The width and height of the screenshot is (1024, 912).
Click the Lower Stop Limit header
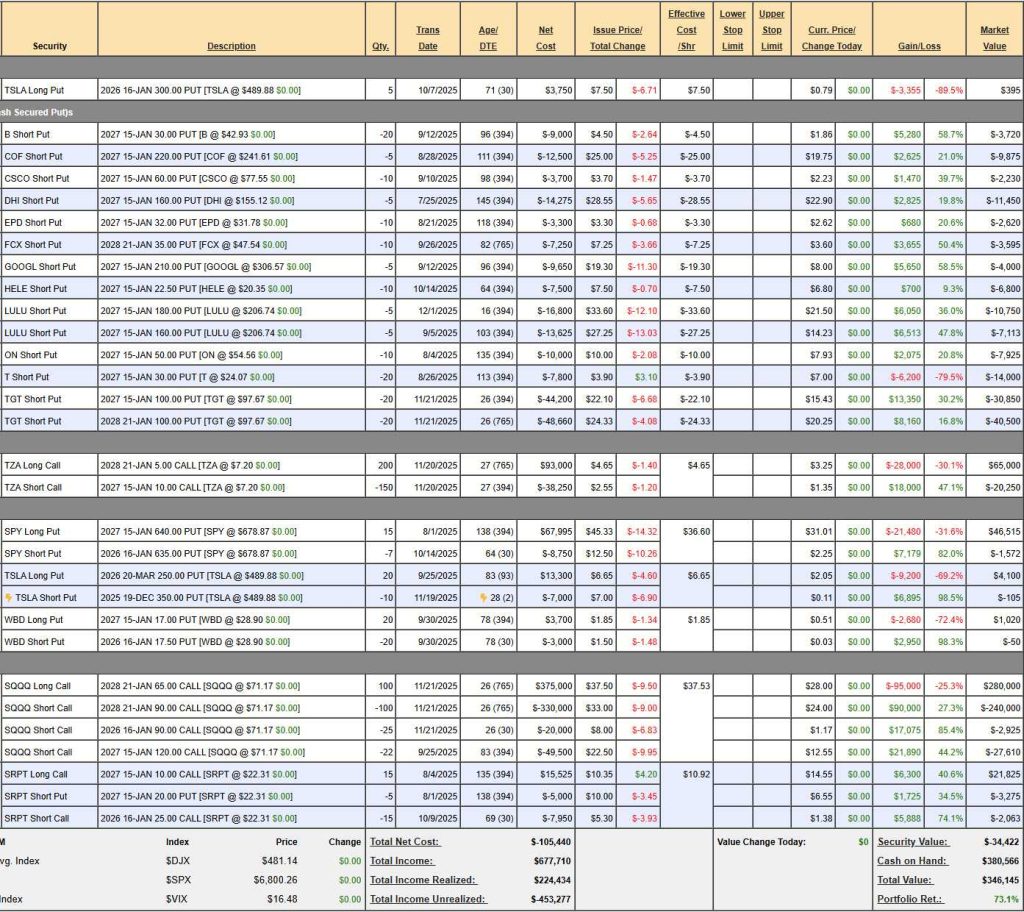pyautogui.click(x=733, y=30)
